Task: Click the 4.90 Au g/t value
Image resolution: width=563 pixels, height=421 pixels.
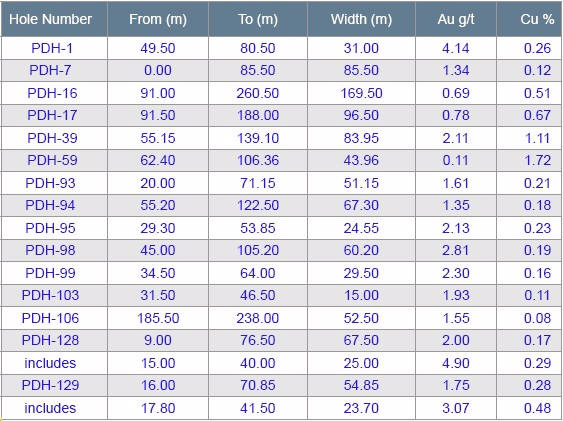Action: (x=456, y=363)
